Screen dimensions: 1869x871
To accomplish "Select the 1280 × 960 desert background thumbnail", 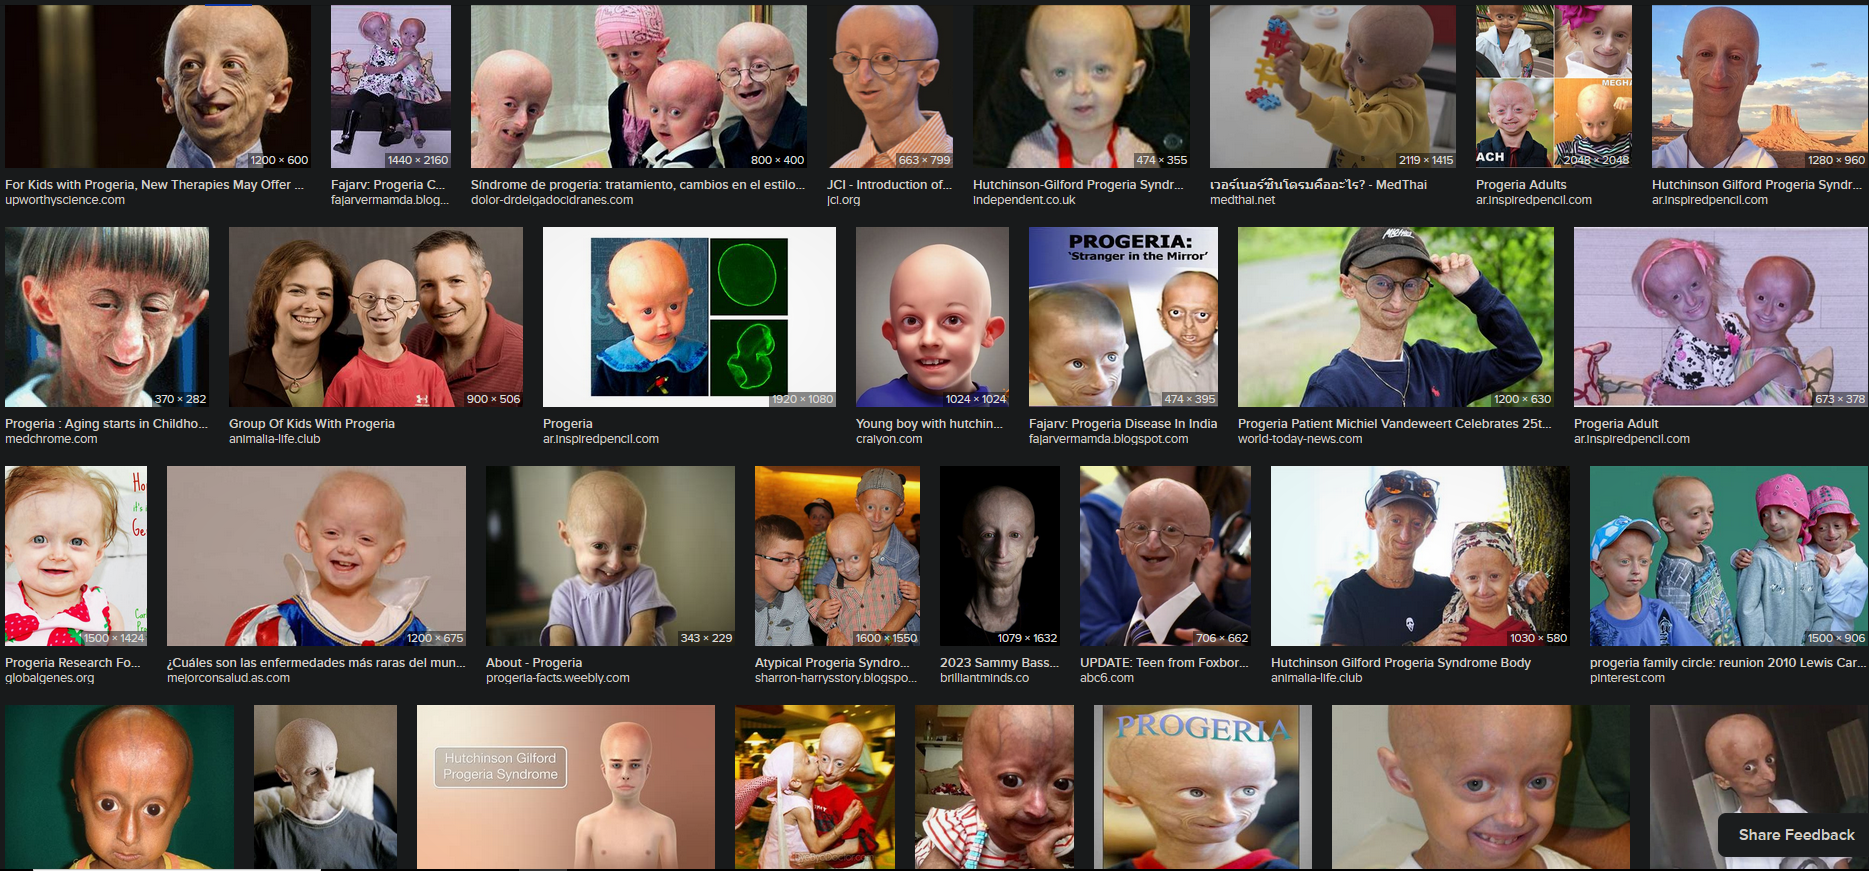I will 1760,87.
